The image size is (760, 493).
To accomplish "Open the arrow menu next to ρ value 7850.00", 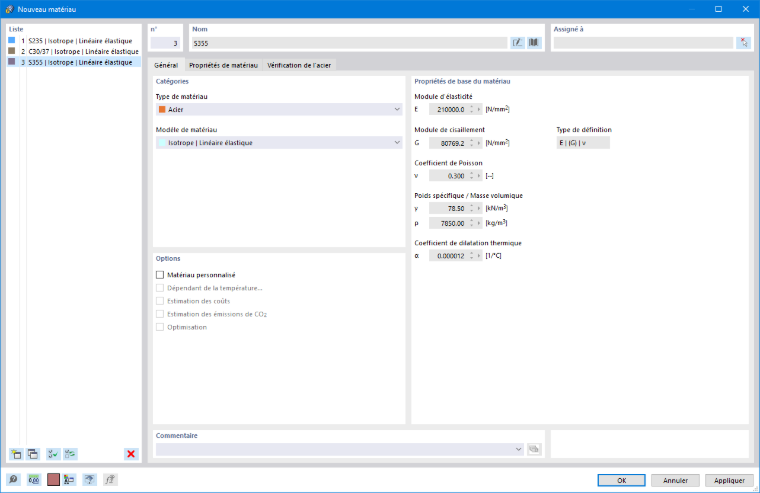I will click(479, 223).
